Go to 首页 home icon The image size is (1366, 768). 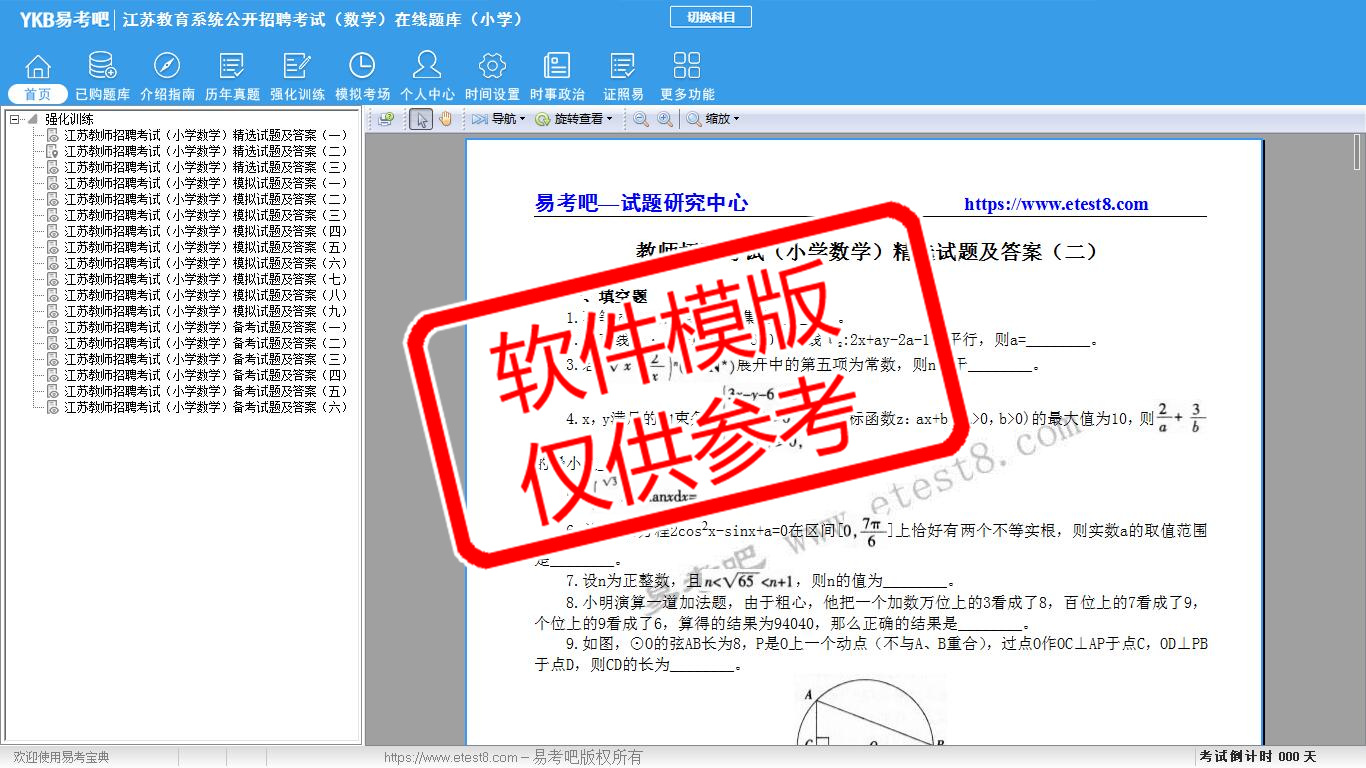(38, 66)
